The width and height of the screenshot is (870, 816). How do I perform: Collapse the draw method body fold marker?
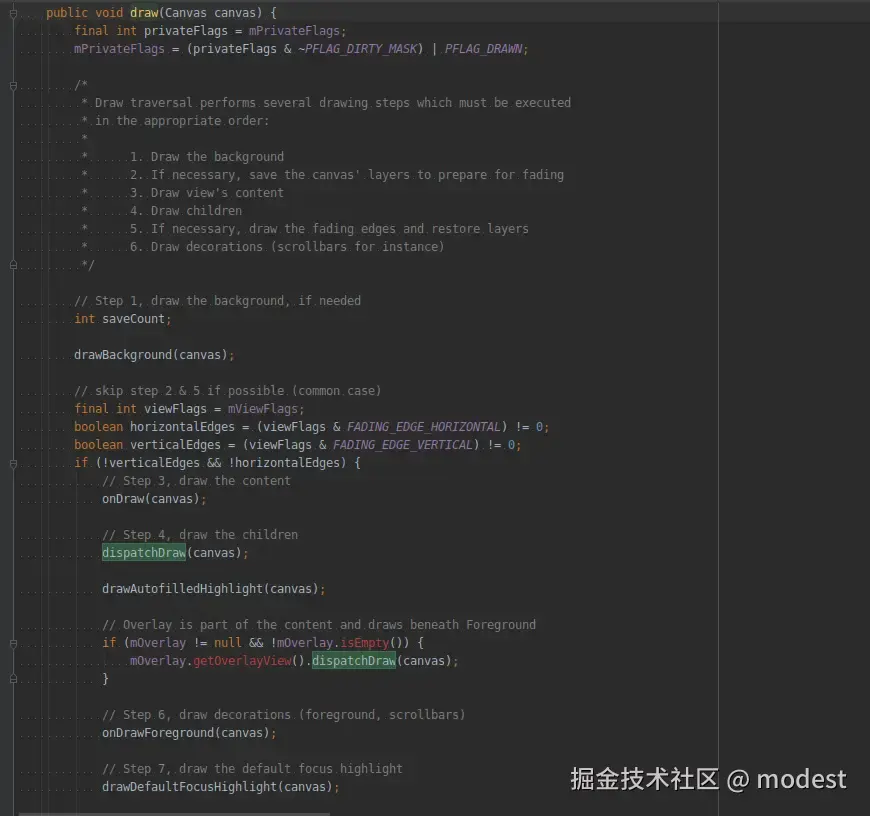coord(12,12)
